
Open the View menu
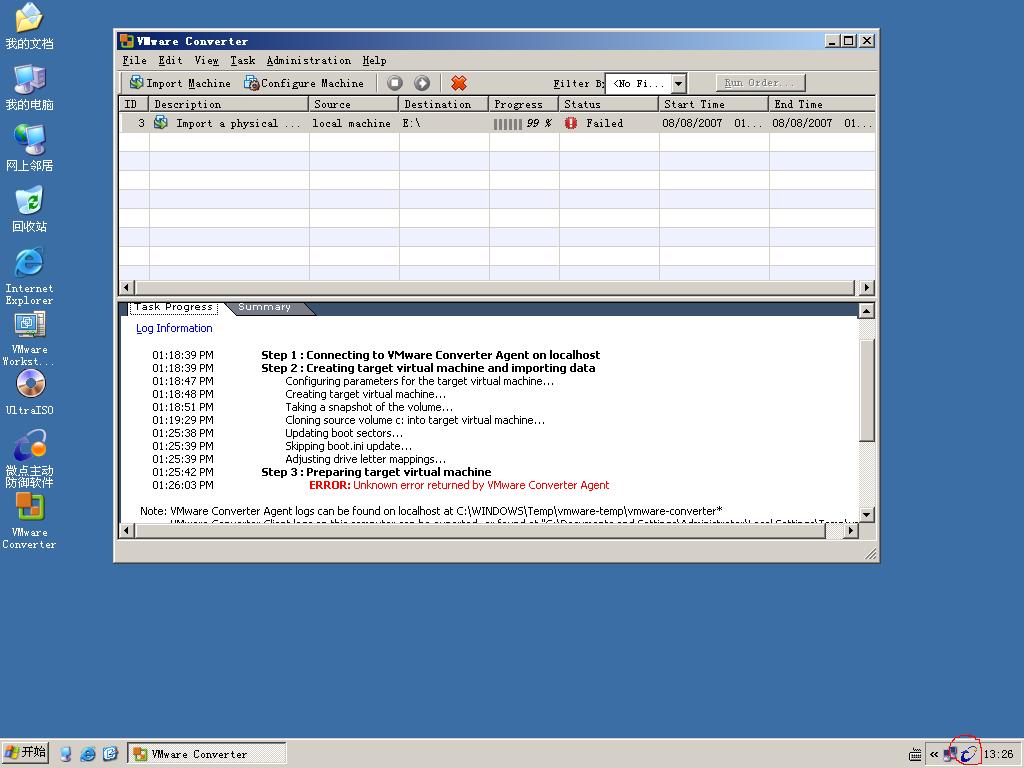coord(206,61)
